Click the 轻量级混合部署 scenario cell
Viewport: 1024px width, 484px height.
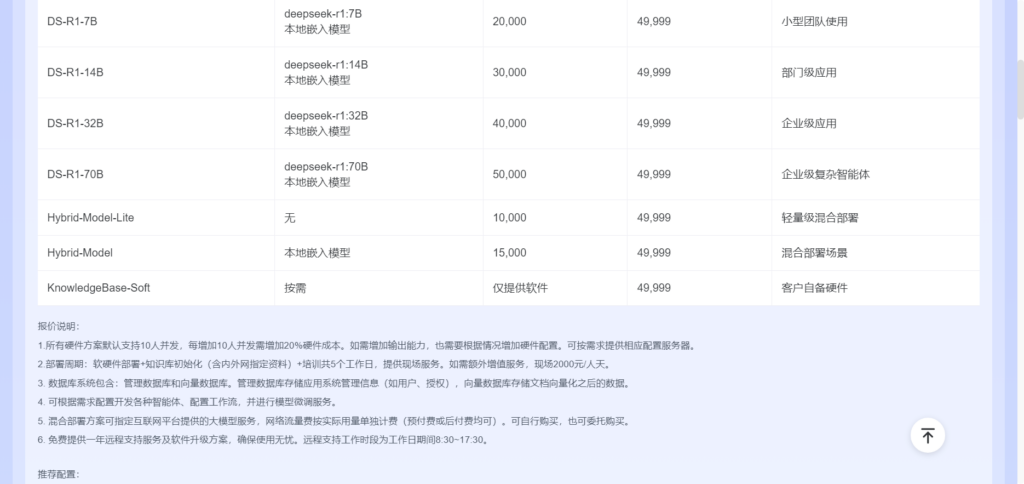pos(875,218)
